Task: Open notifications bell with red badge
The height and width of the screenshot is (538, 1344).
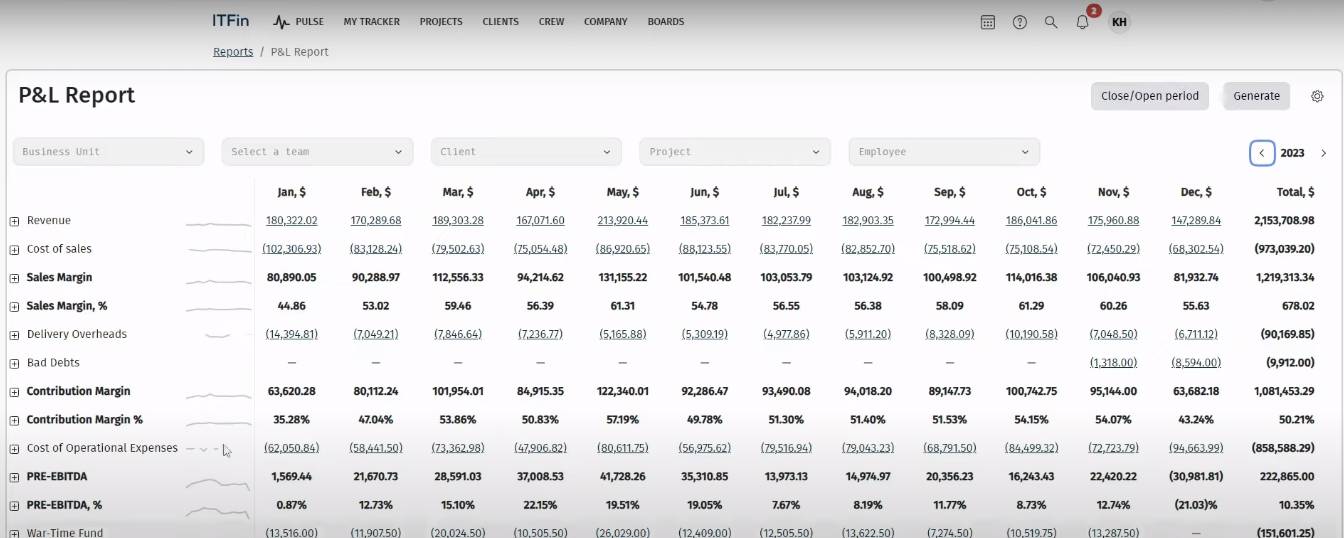Action: coord(1082,22)
